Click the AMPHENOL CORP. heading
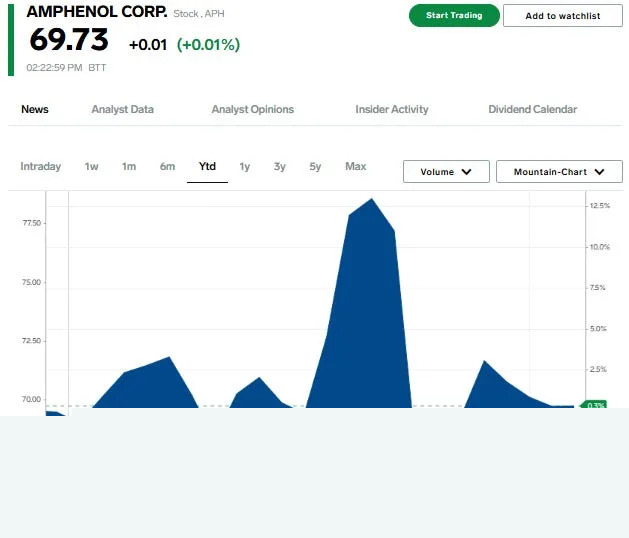Screen dimensions: 629x538 [x=97, y=12]
